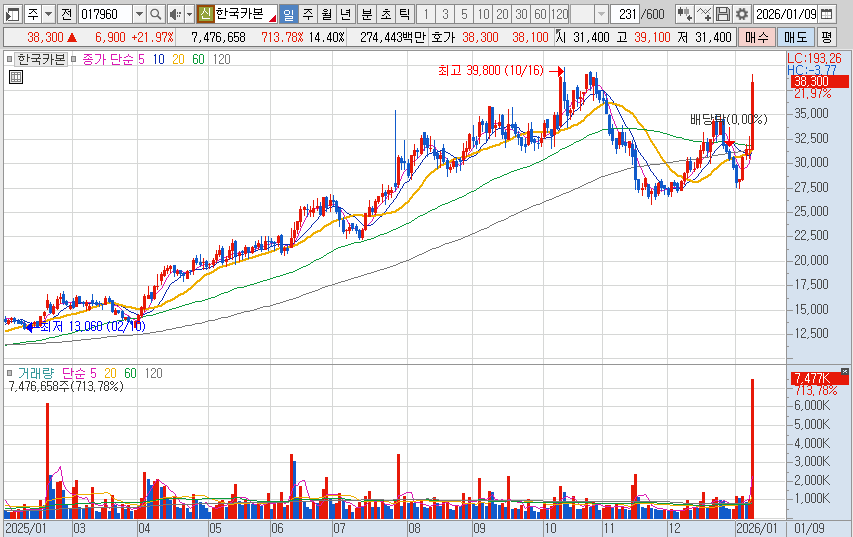The height and width of the screenshot is (537, 853).
Task: Click the red 매수 buy button
Action: (x=757, y=37)
